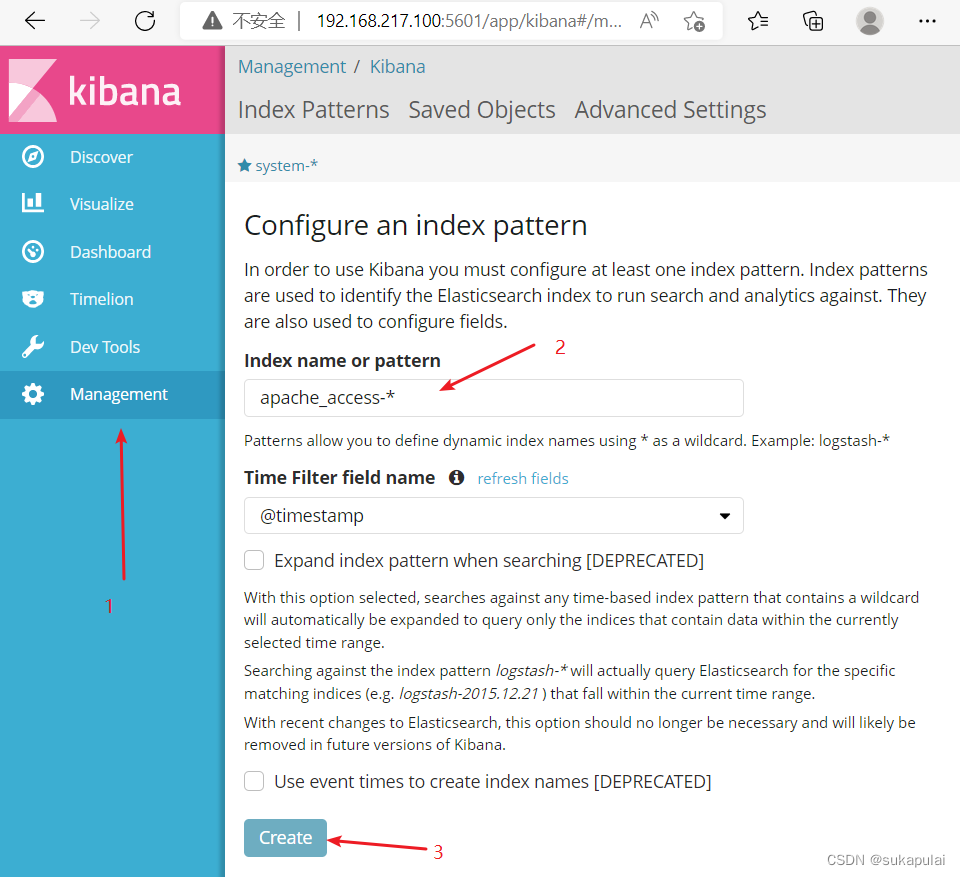
Task: Open the Saved Objects tab
Action: coord(482,110)
